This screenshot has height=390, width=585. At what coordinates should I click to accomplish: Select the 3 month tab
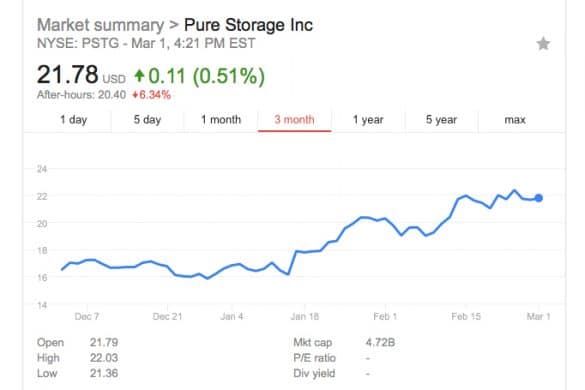[294, 120]
